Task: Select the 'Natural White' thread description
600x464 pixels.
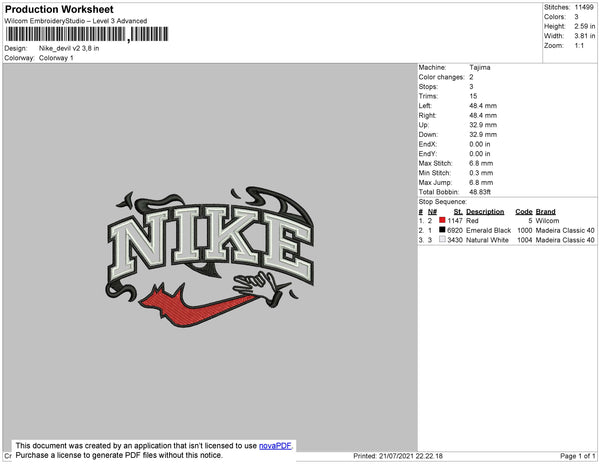Action: 487,240
